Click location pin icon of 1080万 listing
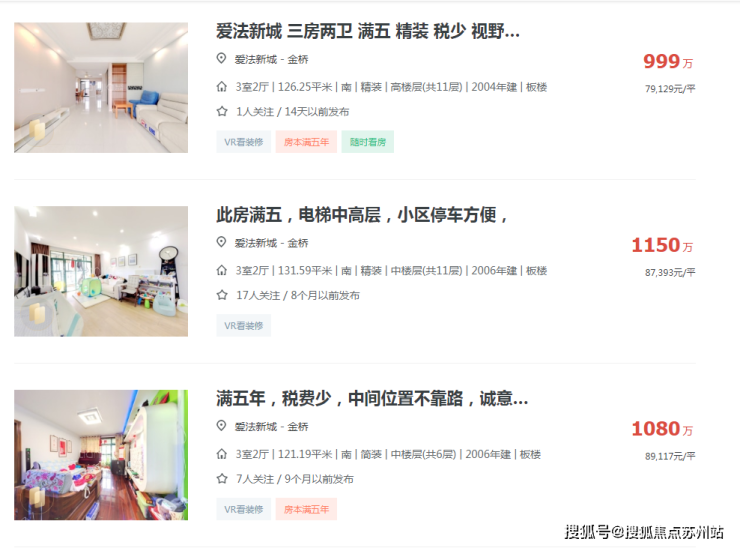Viewport: 740px width, 548px height. (221, 426)
